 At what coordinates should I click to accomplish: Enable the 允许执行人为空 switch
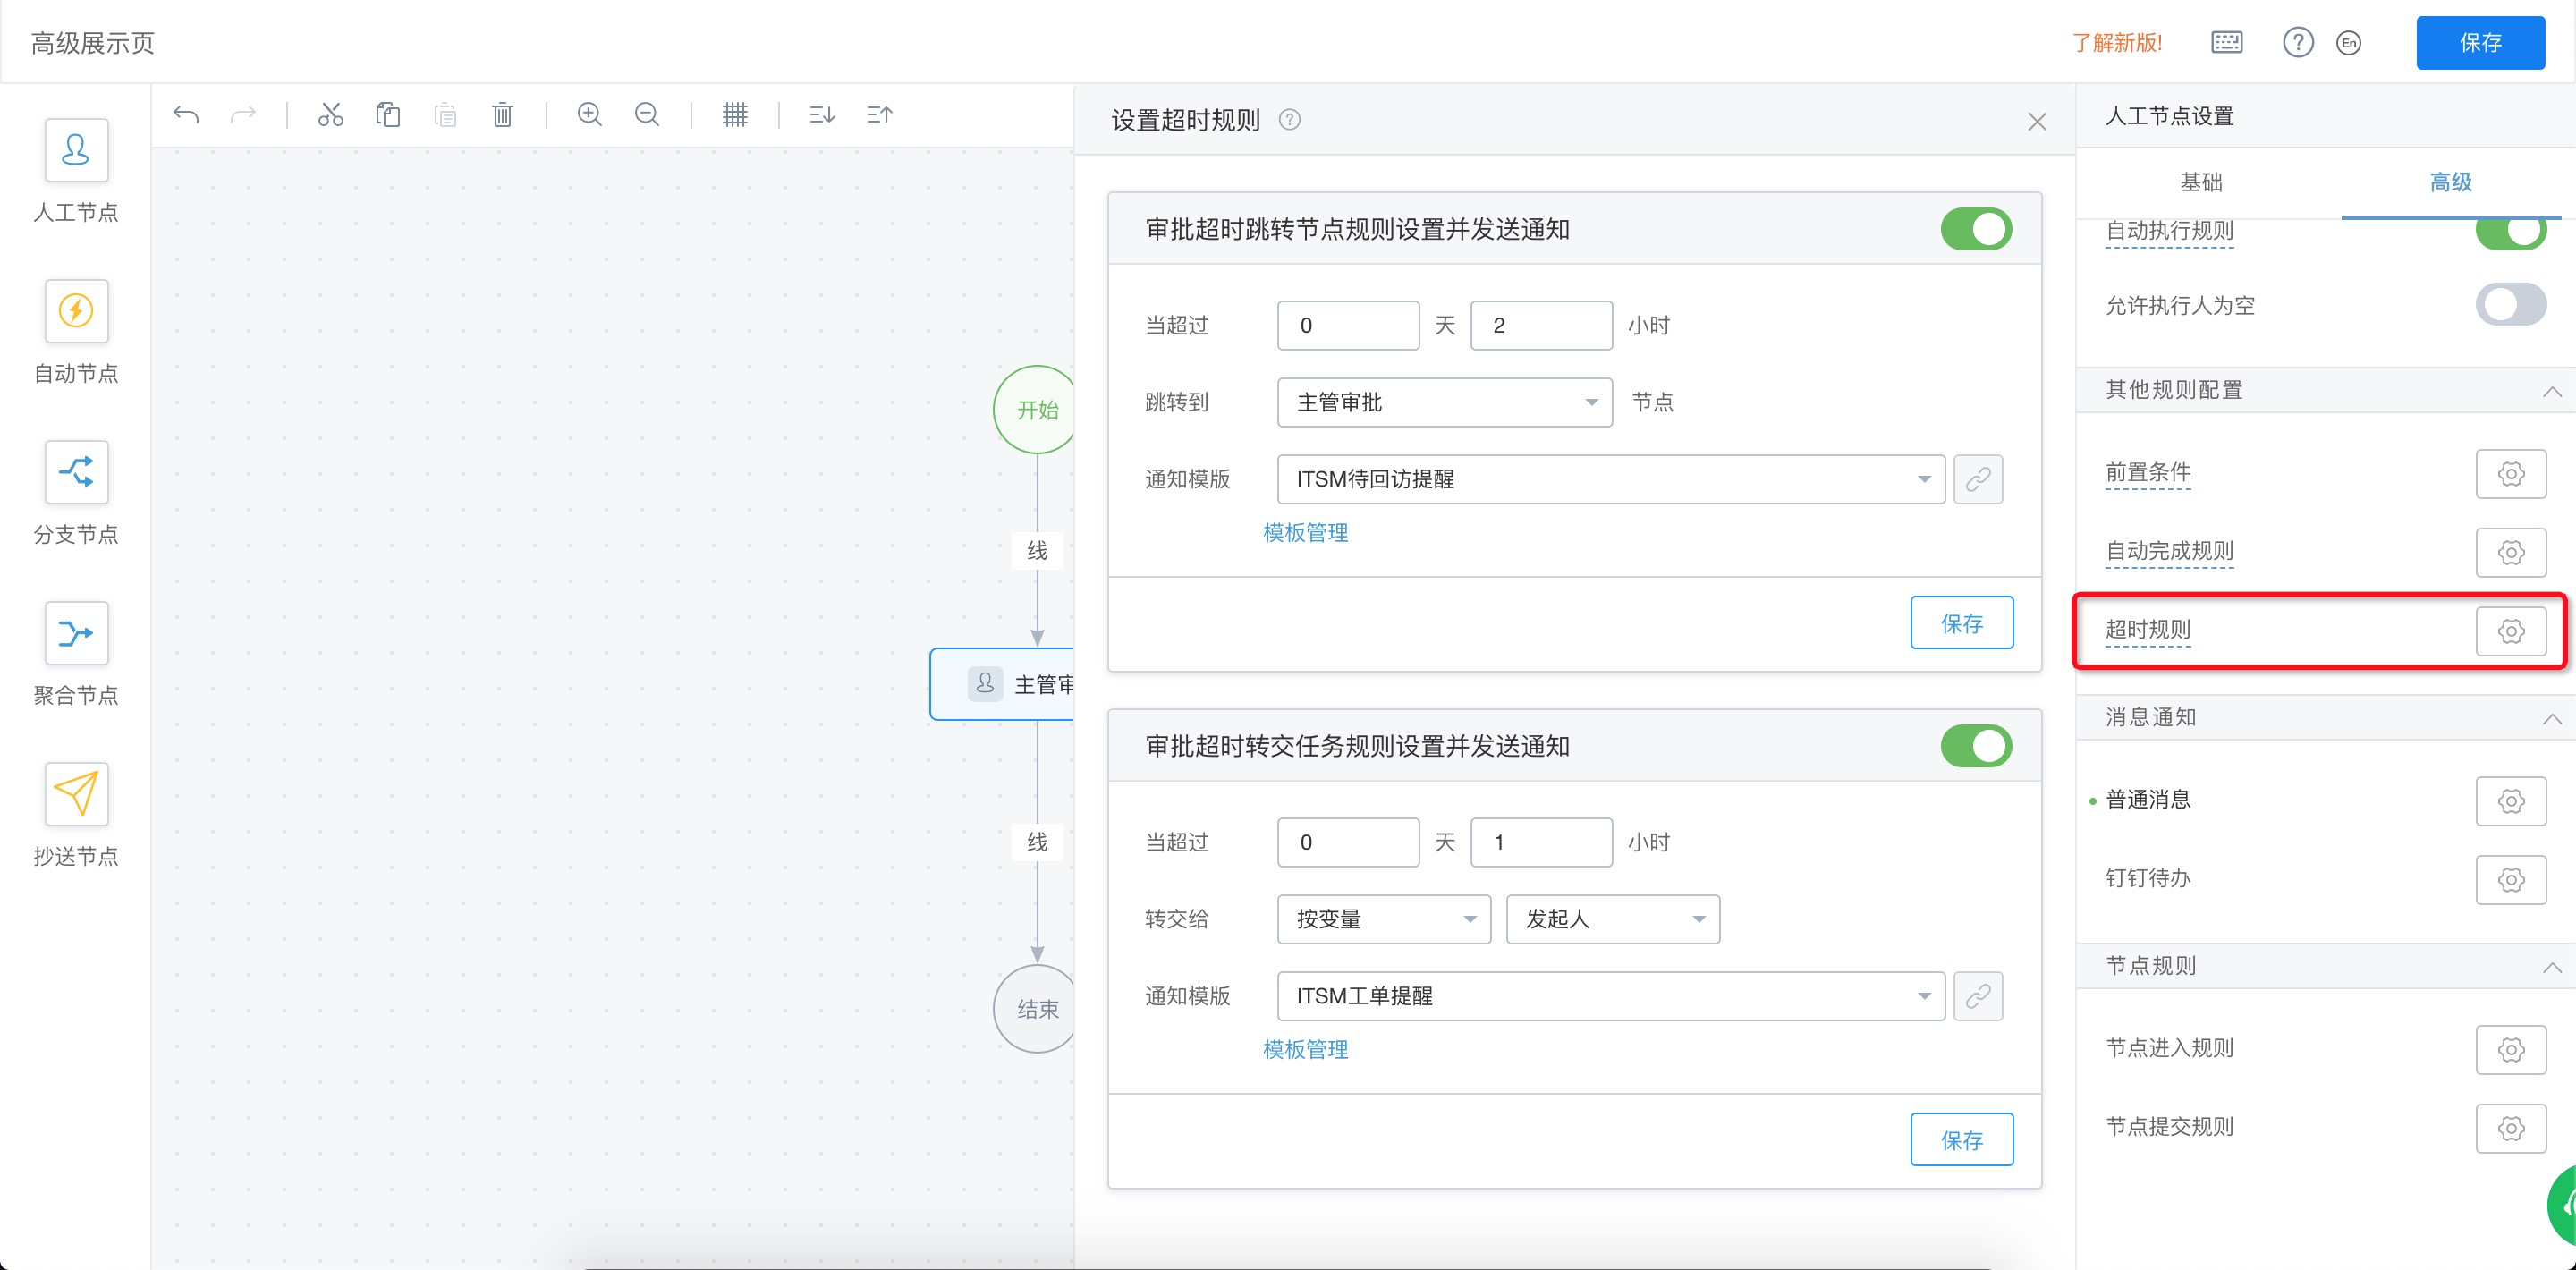point(2510,305)
